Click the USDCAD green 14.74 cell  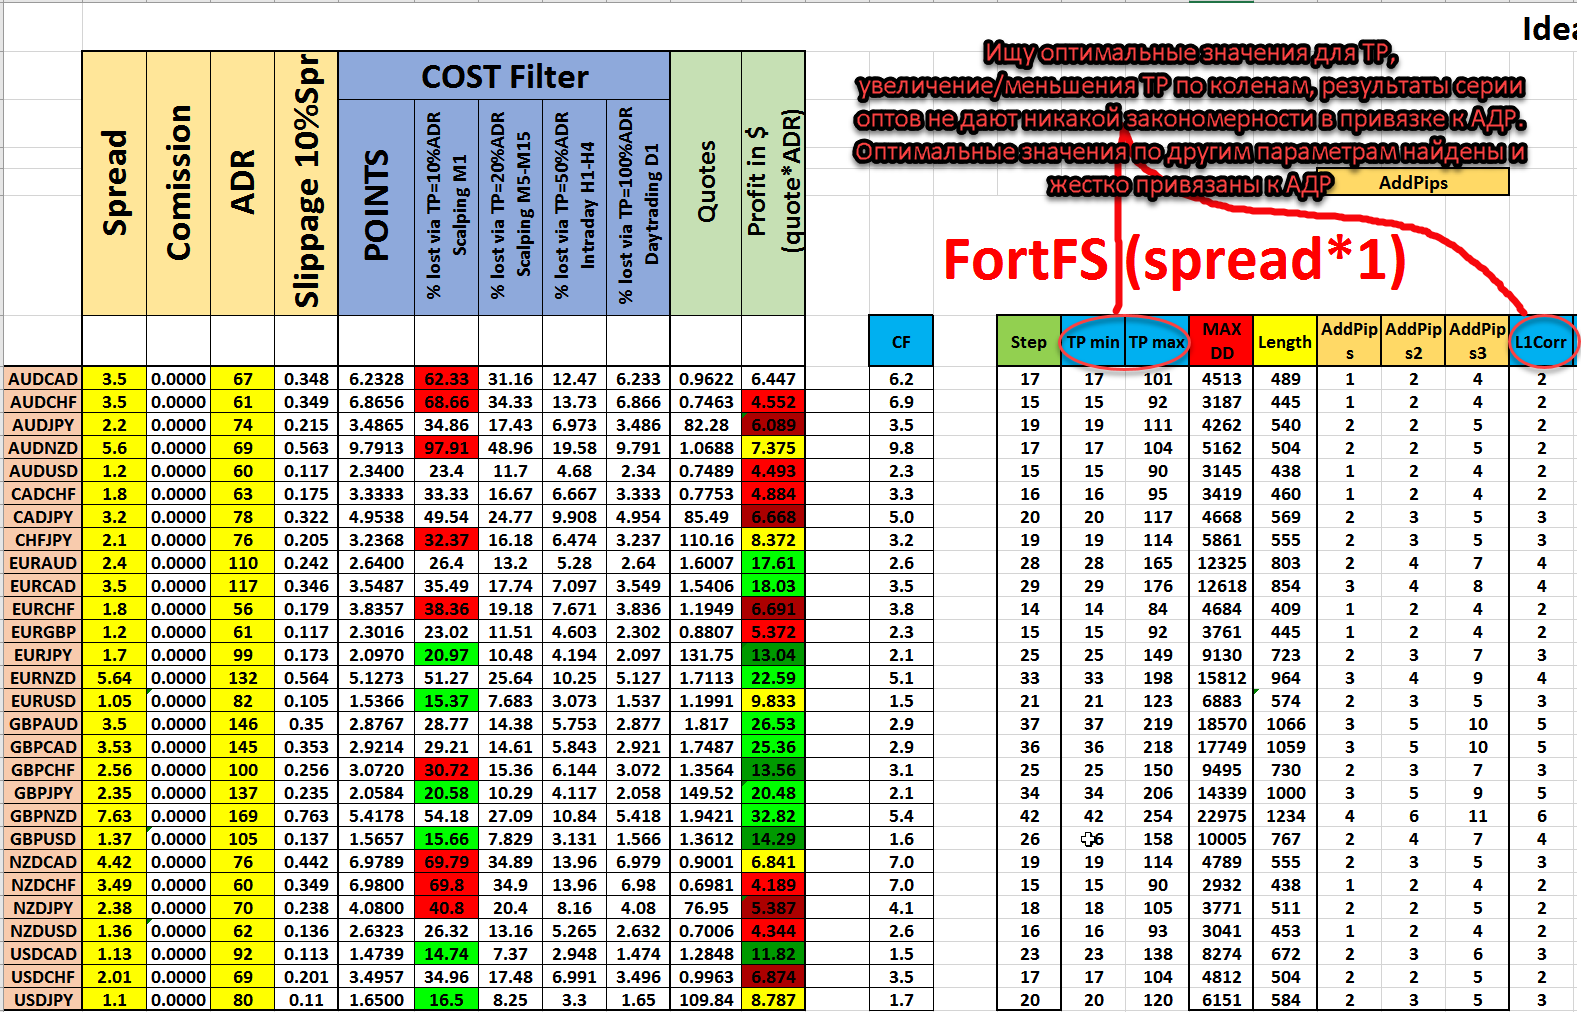446,954
